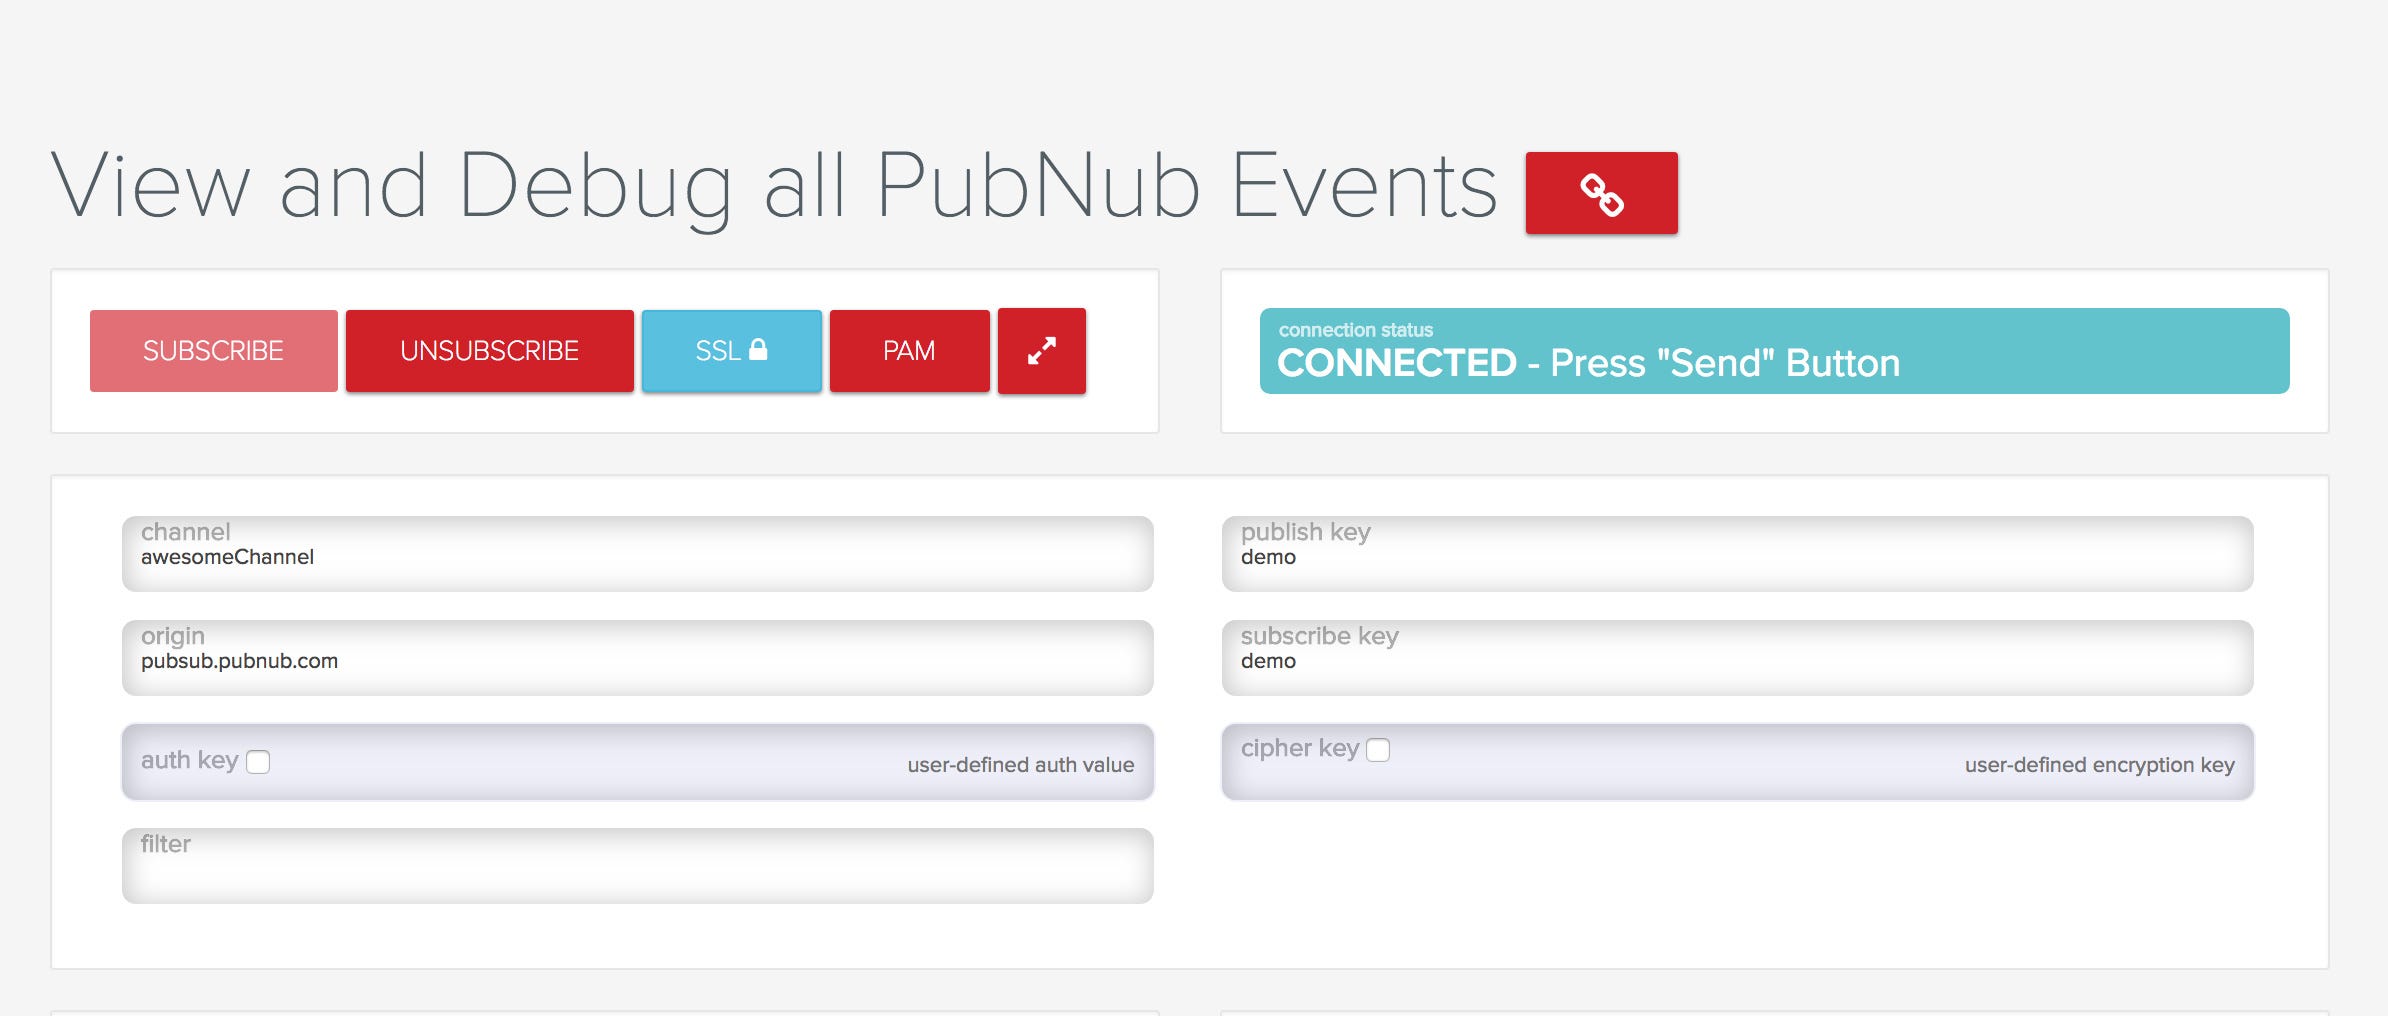Viewport: 2388px width, 1016px height.
Task: Click the cipher key encryption field
Action: (x=1737, y=762)
